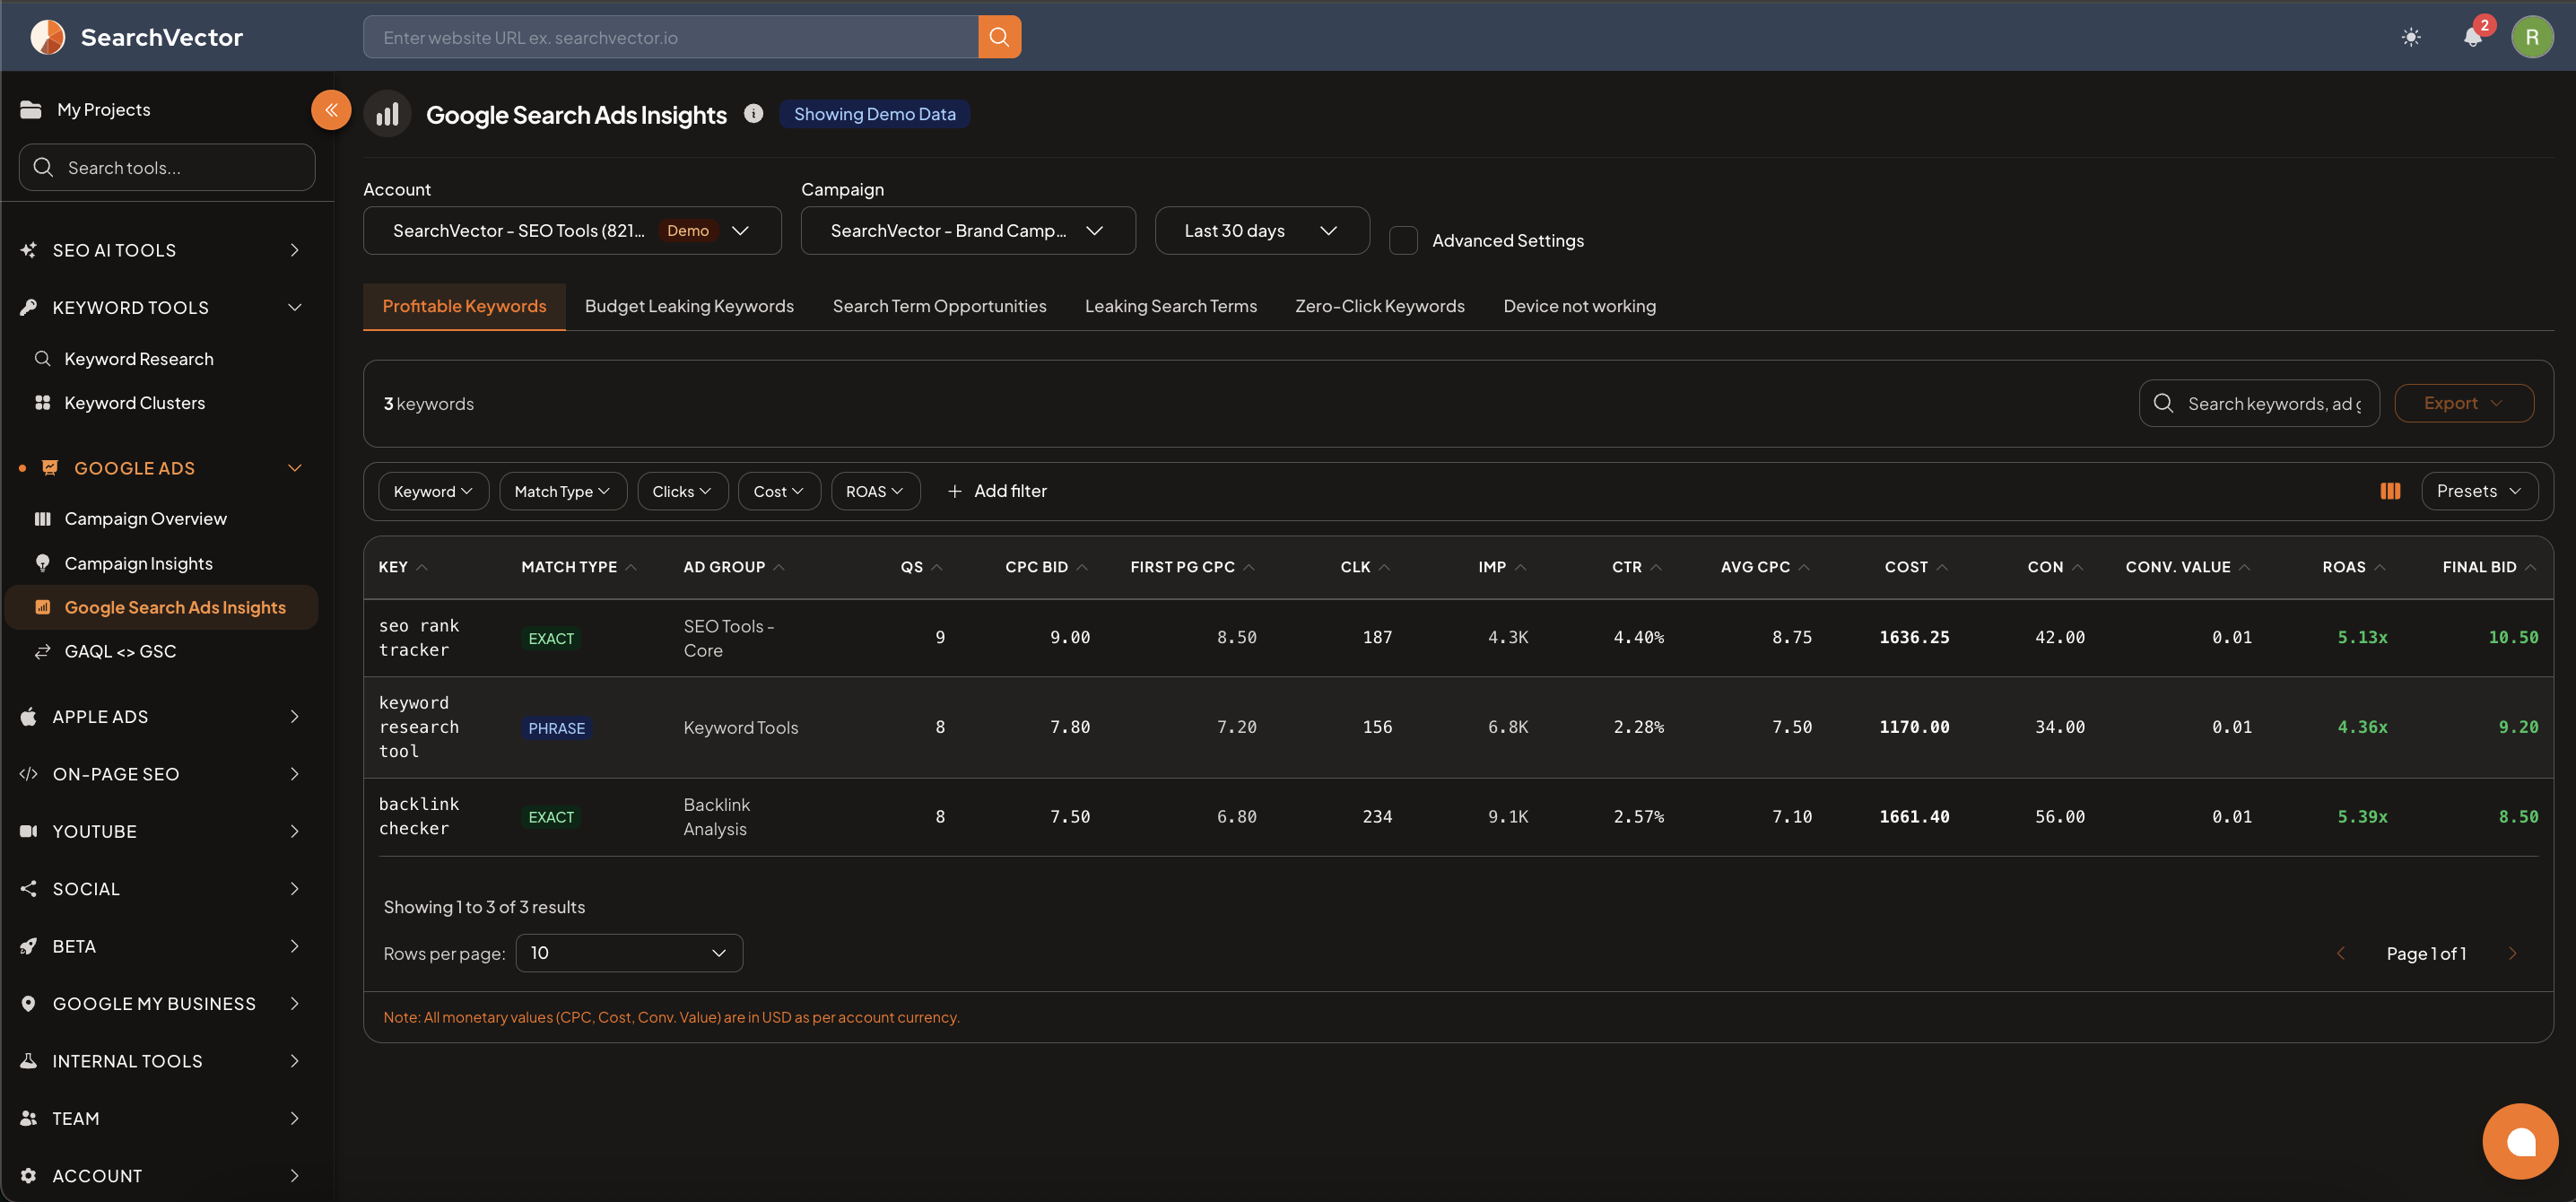
Task: Click the SearchVector logo icon
Action: (47, 37)
